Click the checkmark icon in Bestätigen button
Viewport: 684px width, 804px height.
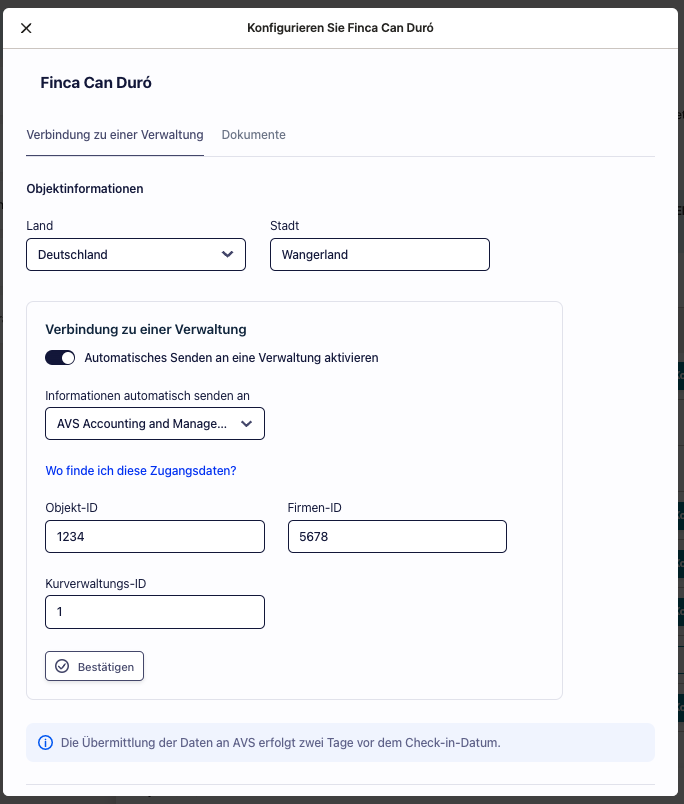[x=62, y=666]
